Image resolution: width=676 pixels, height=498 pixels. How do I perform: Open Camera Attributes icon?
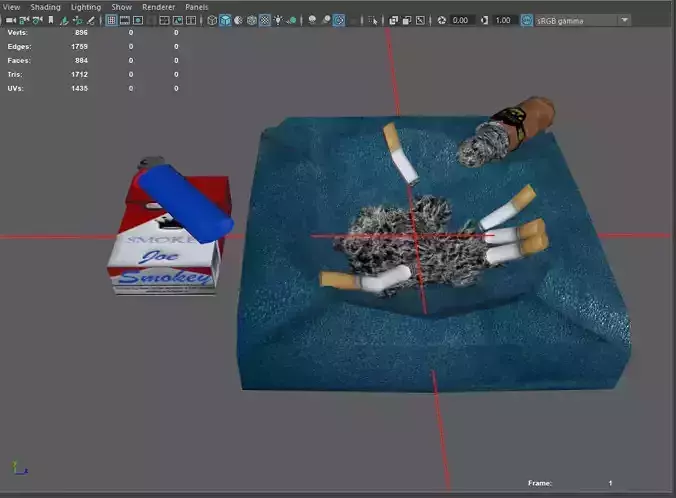(x=38, y=20)
